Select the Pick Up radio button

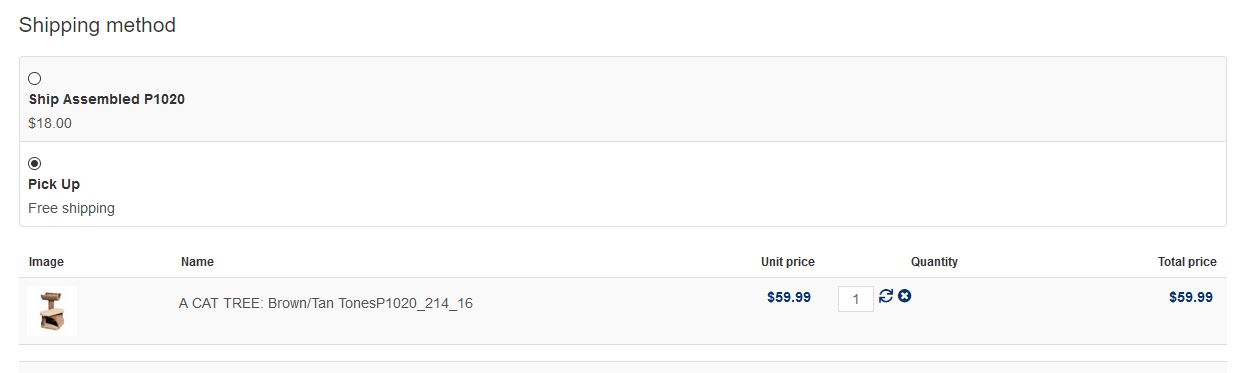point(35,163)
